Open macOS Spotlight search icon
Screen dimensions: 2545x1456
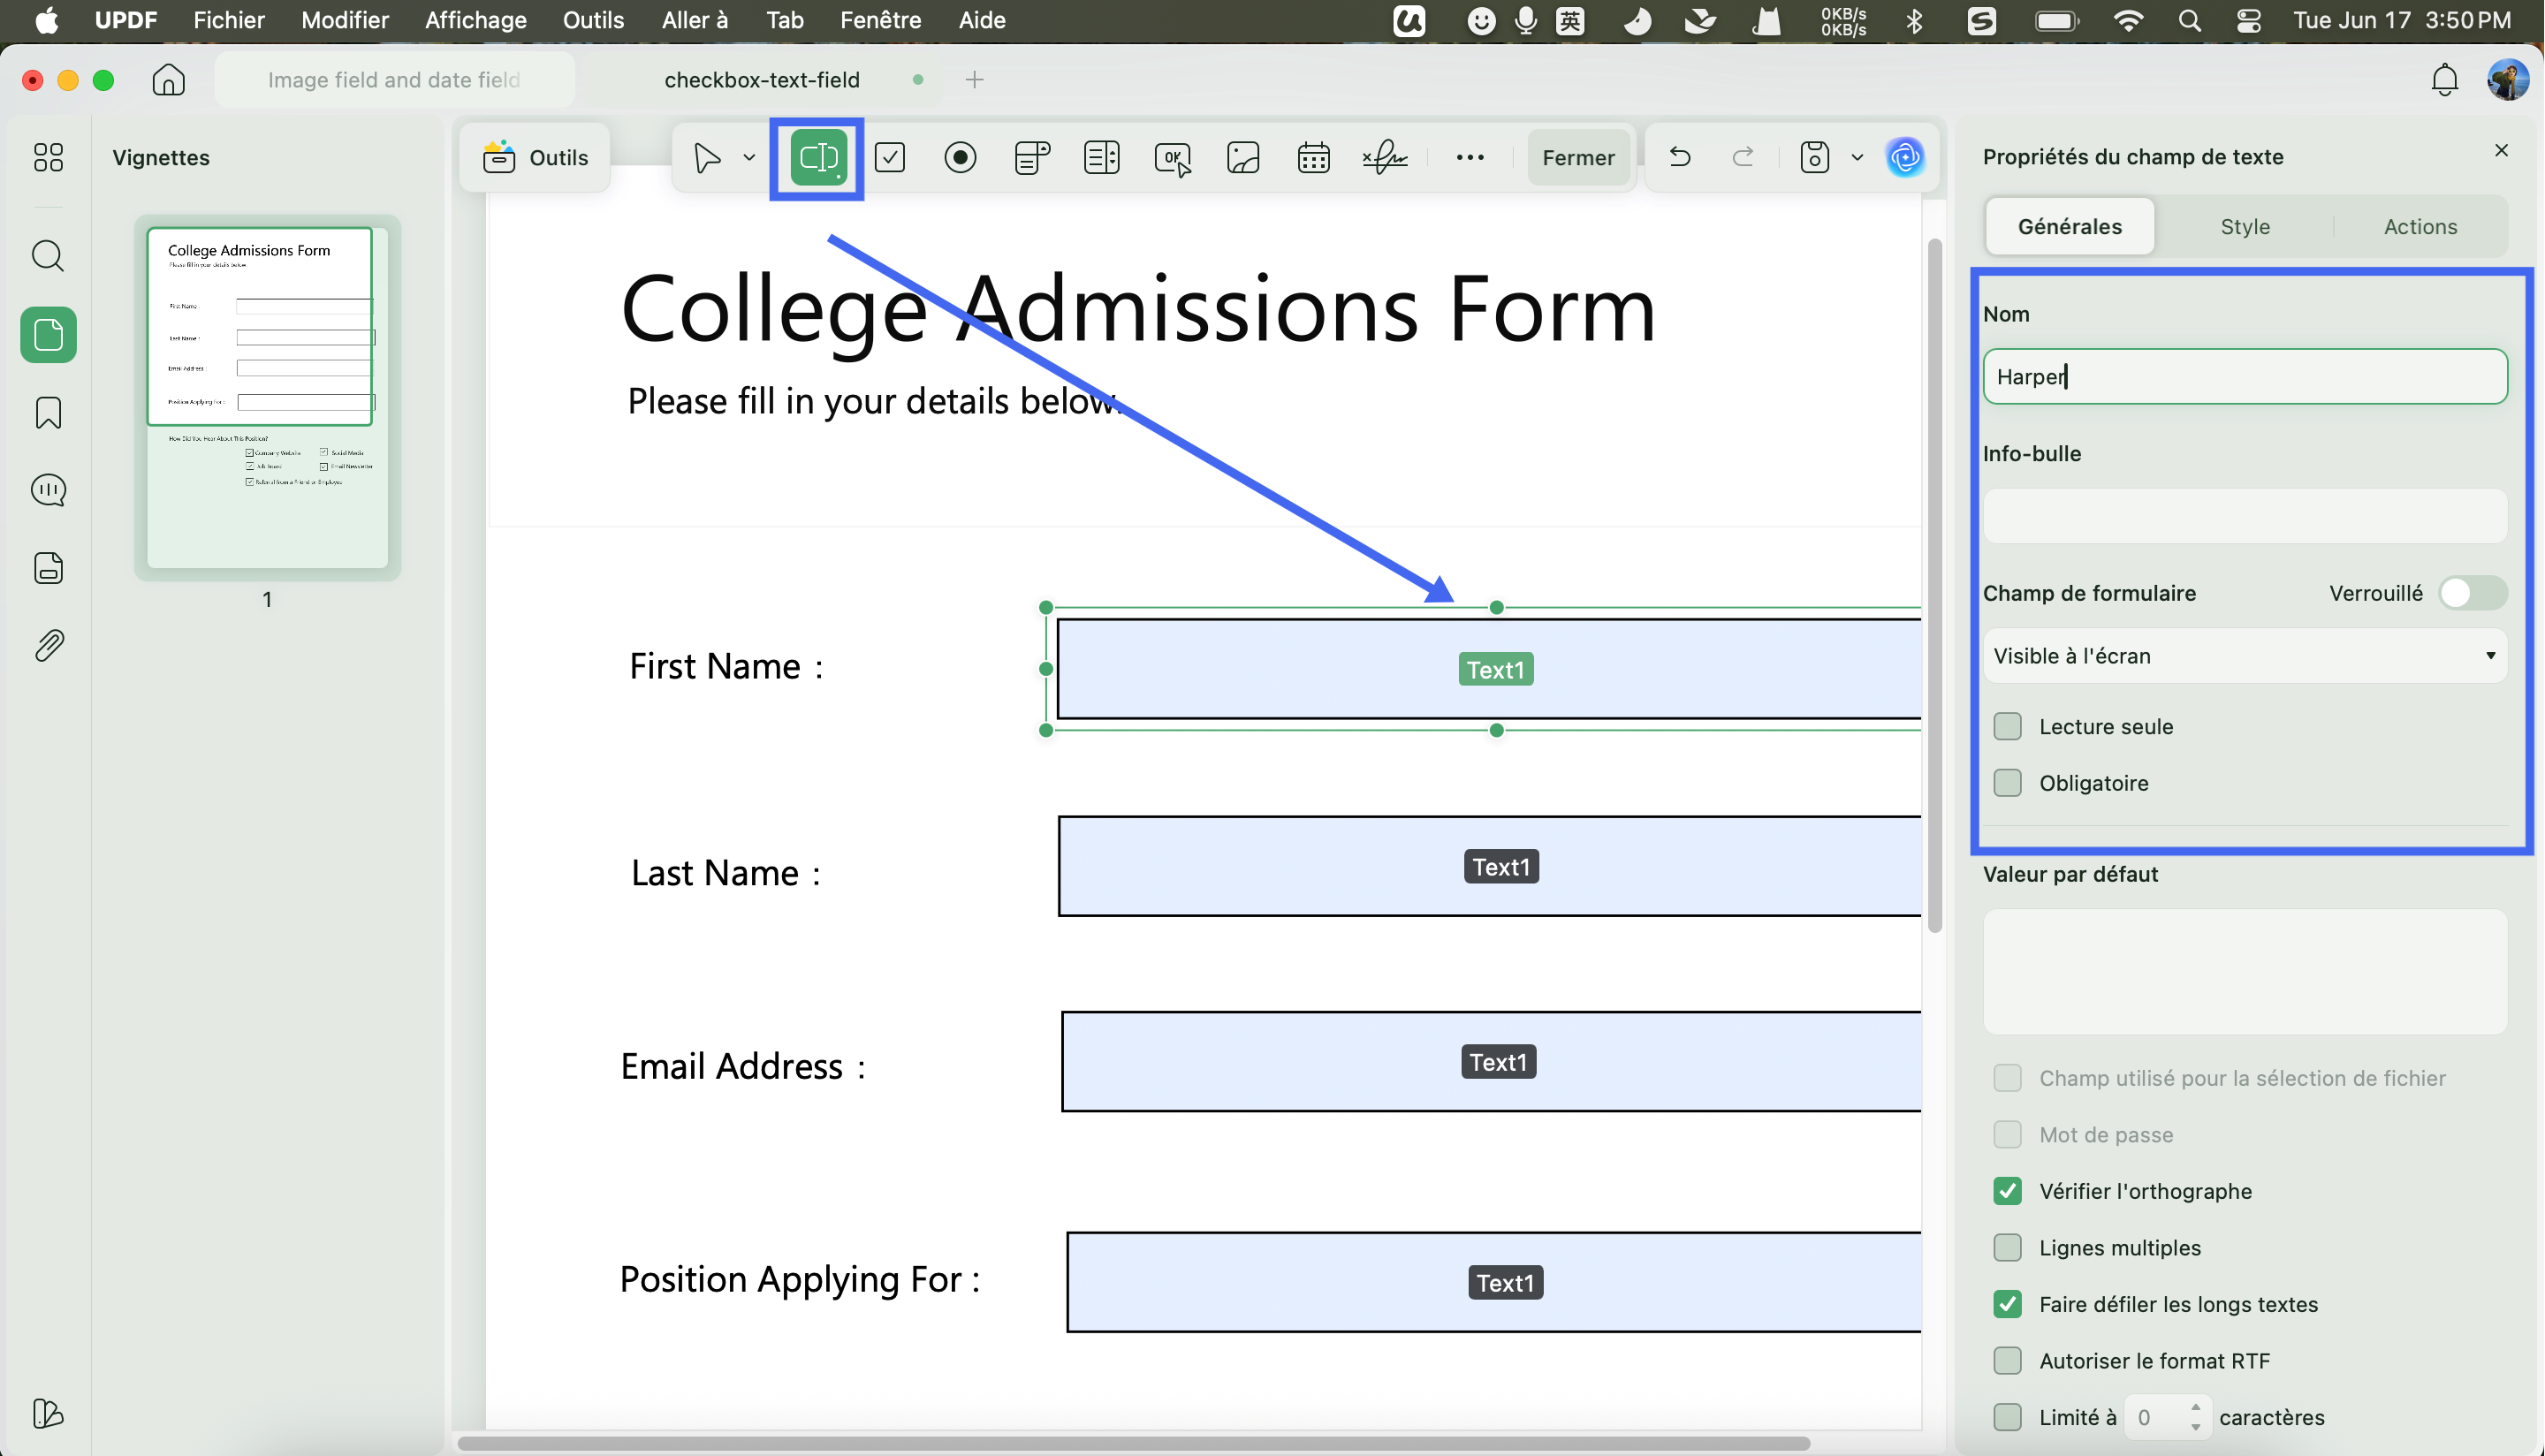[2189, 20]
